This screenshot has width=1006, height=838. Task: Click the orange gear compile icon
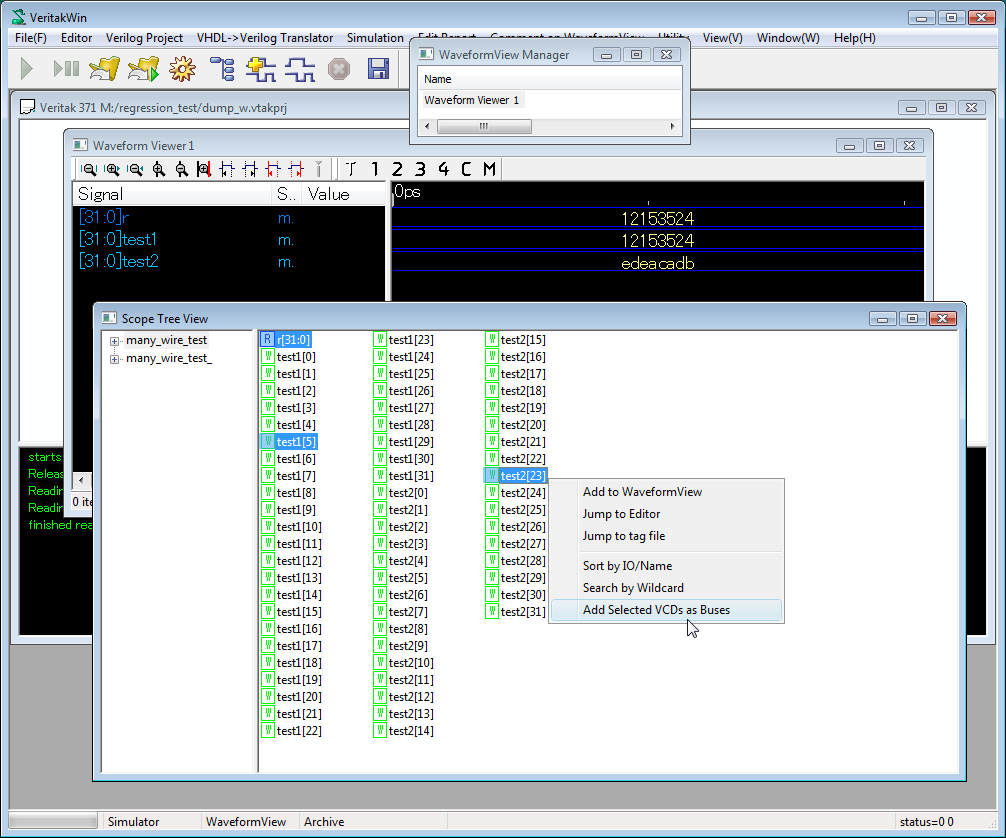coord(182,69)
